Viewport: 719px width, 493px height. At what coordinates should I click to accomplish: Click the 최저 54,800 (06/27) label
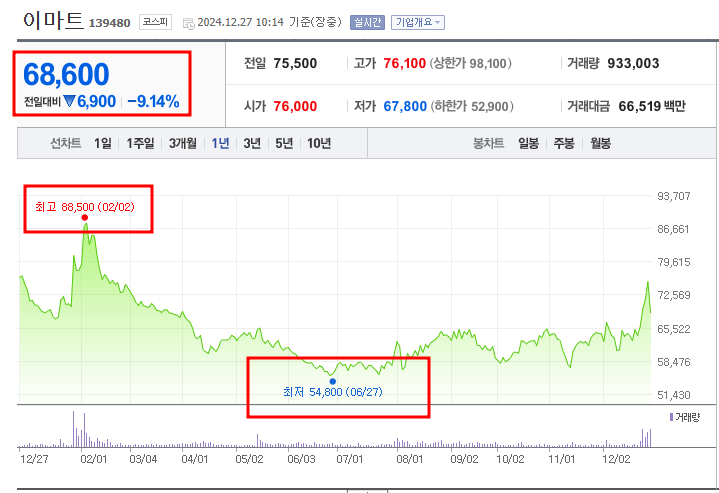(x=333, y=392)
